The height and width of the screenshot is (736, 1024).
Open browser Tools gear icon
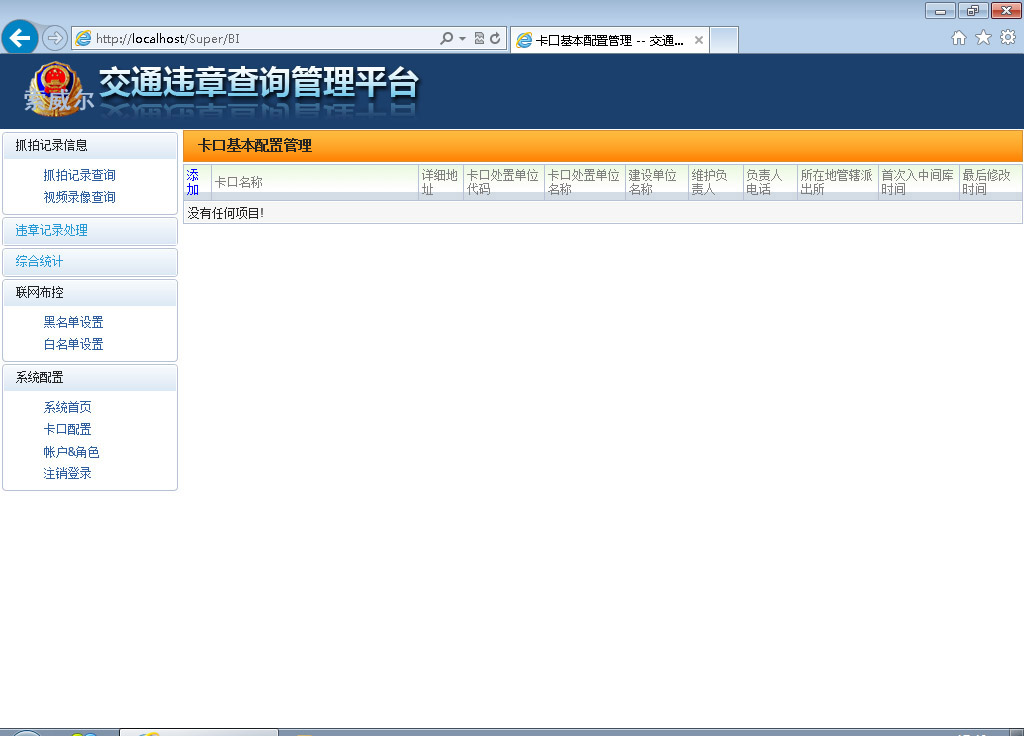(x=1008, y=38)
